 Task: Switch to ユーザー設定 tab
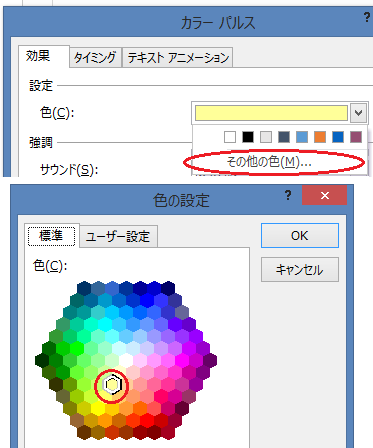(x=118, y=237)
